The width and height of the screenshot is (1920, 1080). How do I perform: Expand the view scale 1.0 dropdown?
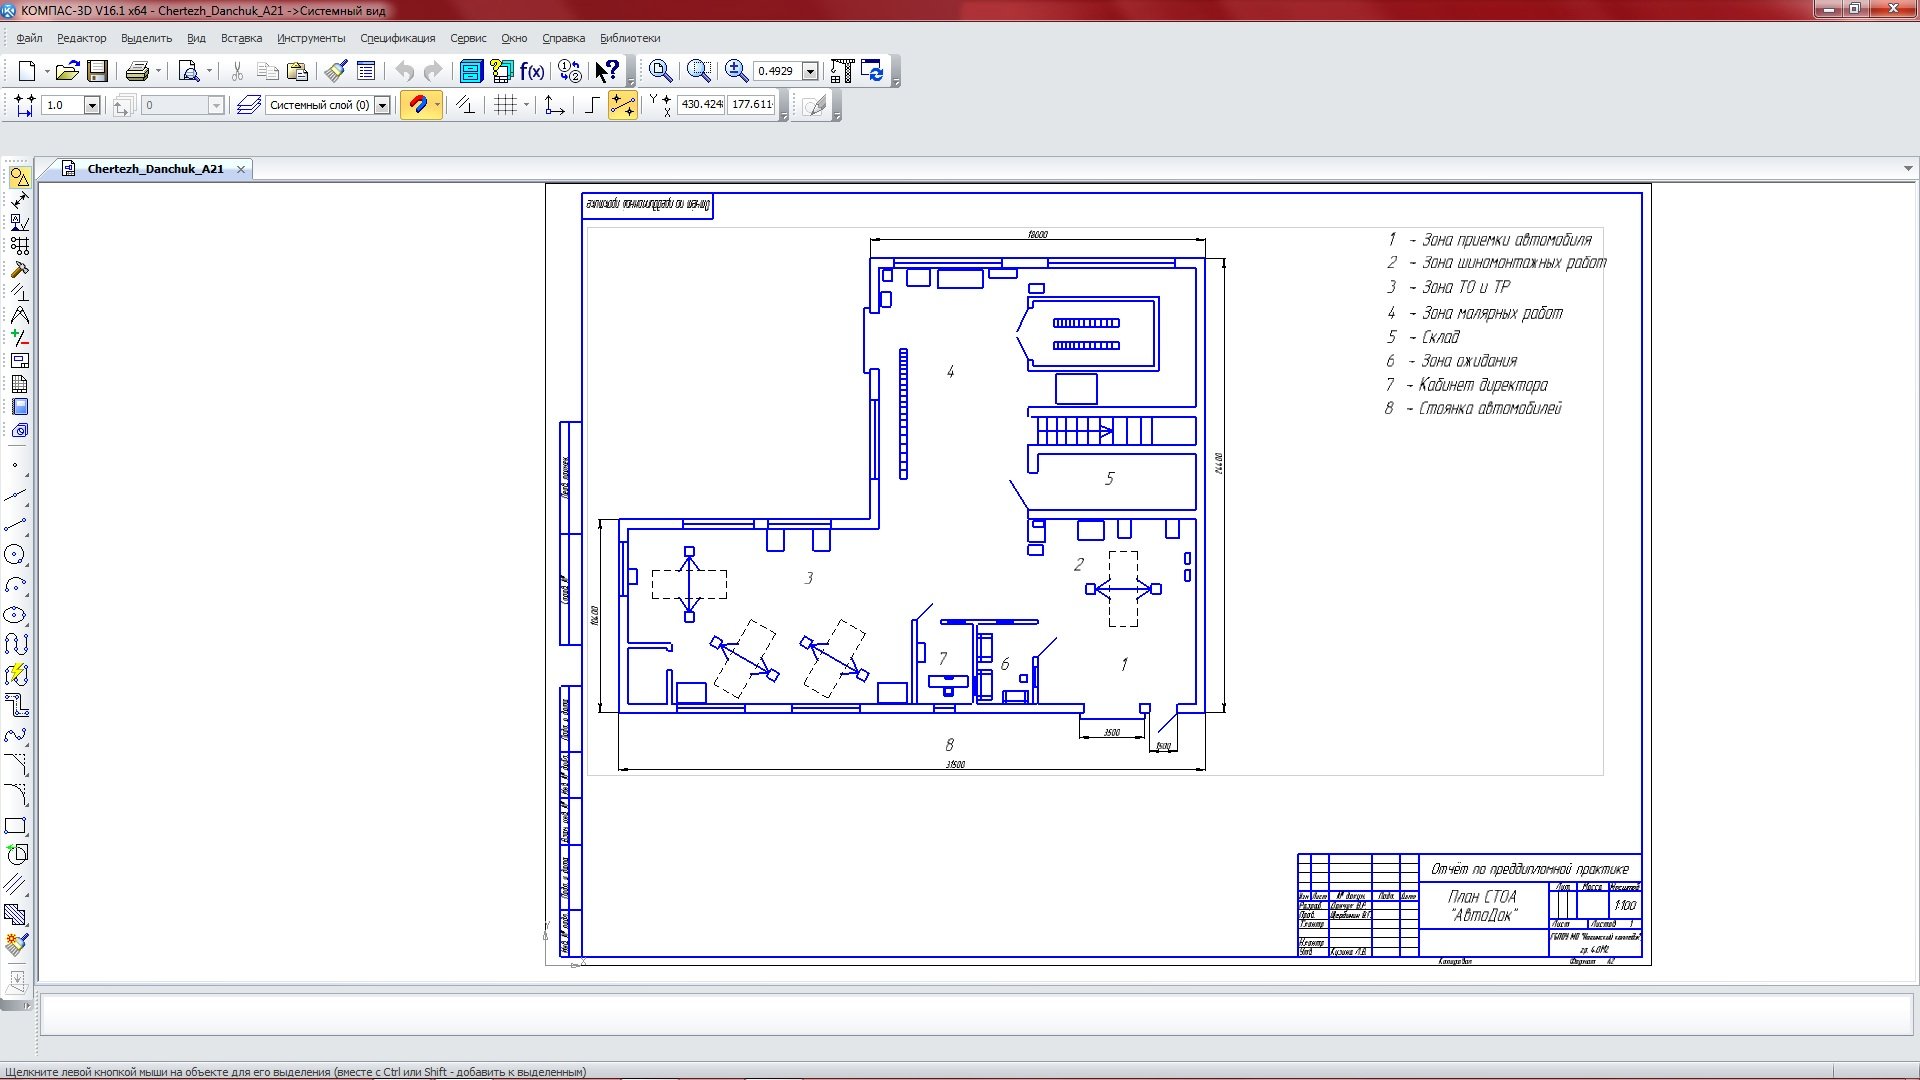[x=92, y=105]
